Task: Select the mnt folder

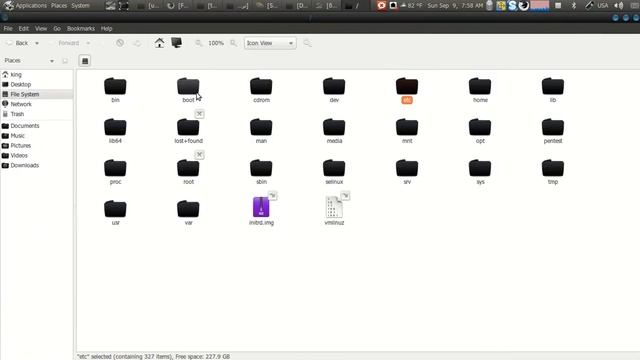Action: coord(407,127)
